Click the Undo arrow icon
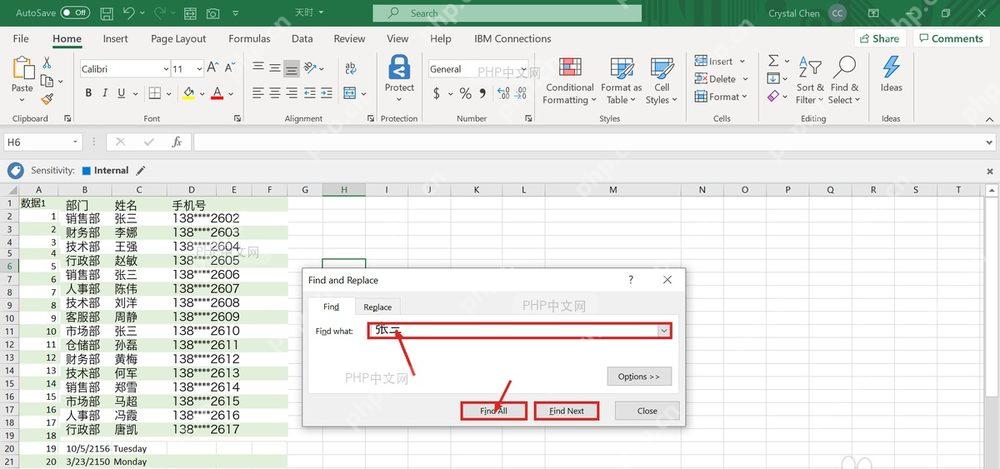This screenshot has width=1000, height=469. pos(129,13)
